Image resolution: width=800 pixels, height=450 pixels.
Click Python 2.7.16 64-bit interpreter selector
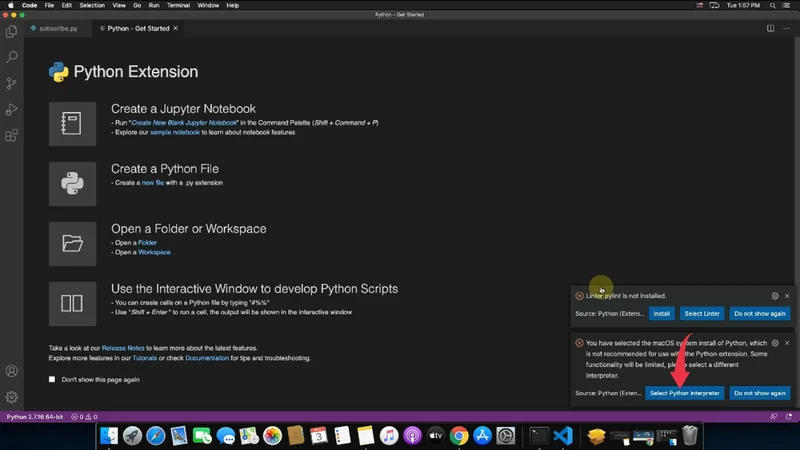click(x=35, y=416)
